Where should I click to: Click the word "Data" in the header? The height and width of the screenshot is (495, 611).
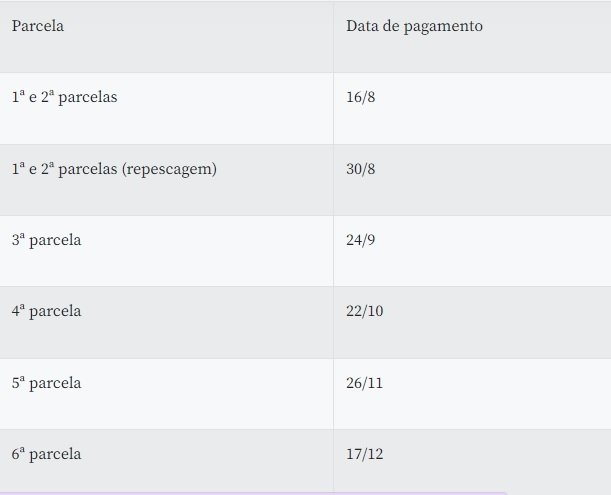[362, 27]
